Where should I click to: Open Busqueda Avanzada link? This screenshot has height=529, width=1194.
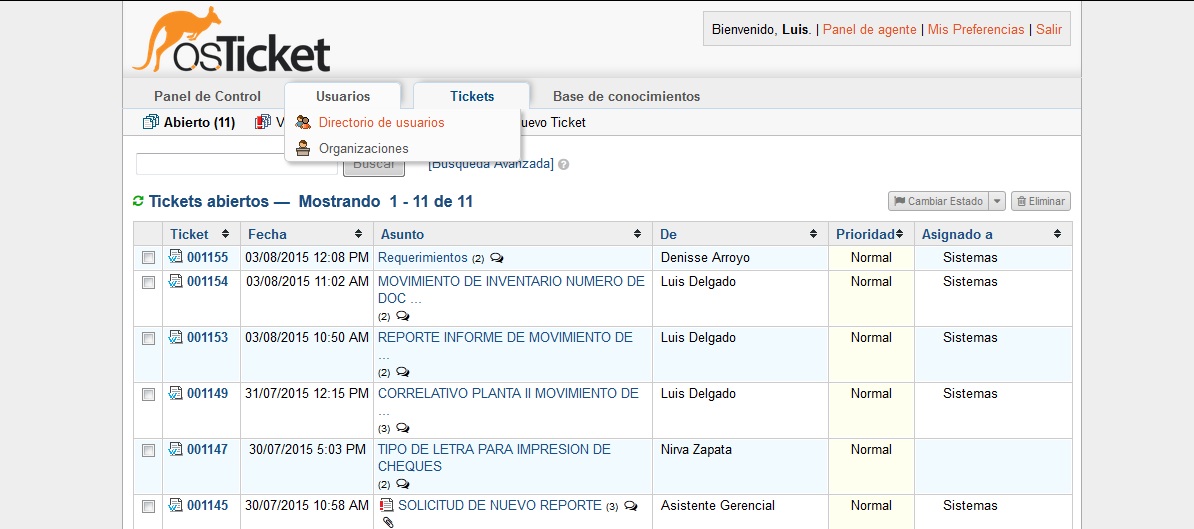pyautogui.click(x=491, y=164)
